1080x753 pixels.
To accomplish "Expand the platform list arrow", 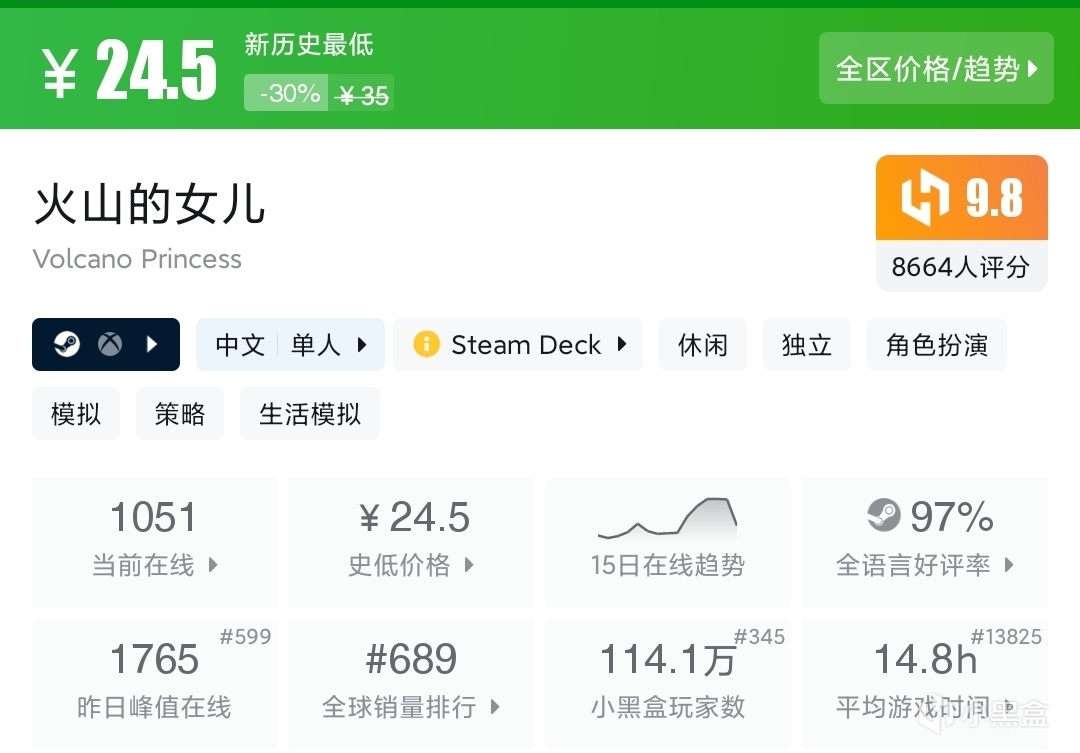I will 152,345.
